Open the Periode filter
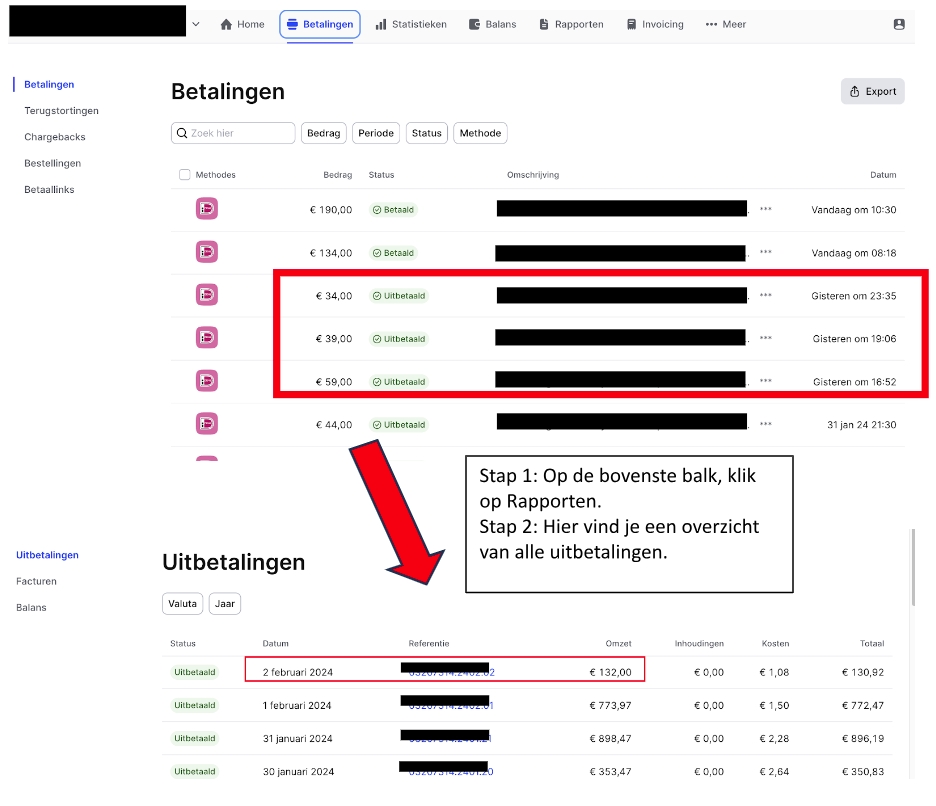 click(376, 133)
